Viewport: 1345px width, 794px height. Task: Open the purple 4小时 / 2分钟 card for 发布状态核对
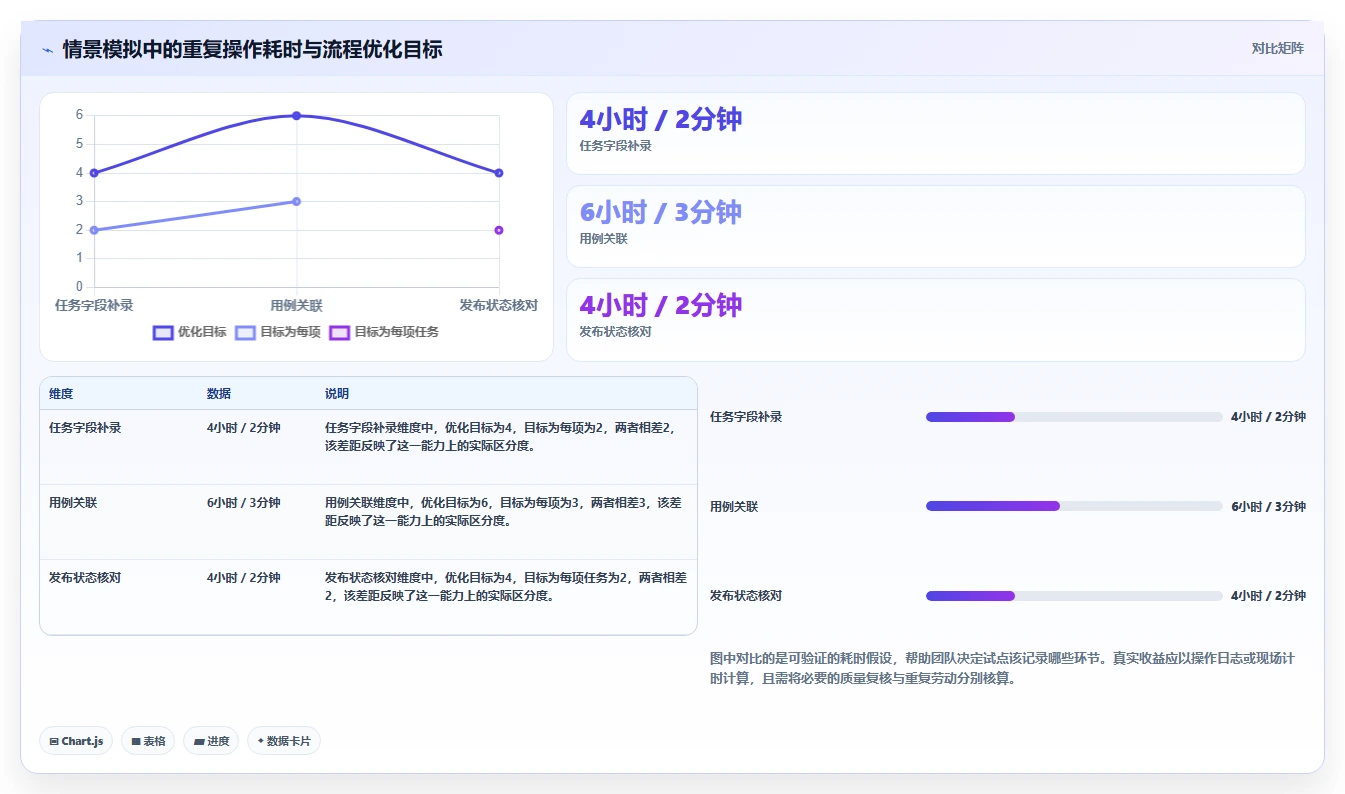936,320
